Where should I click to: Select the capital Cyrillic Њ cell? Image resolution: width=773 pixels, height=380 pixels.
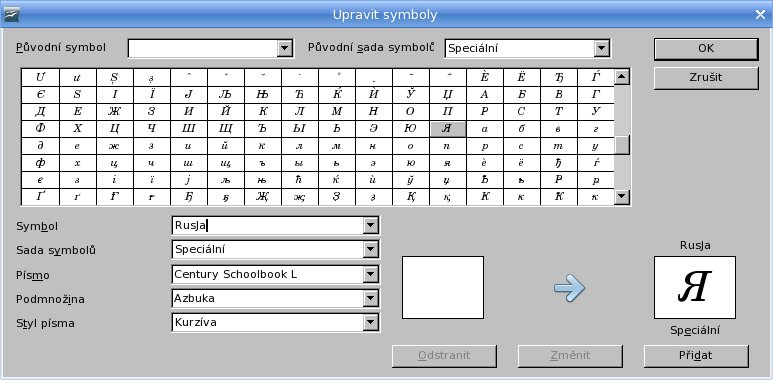coord(262,95)
